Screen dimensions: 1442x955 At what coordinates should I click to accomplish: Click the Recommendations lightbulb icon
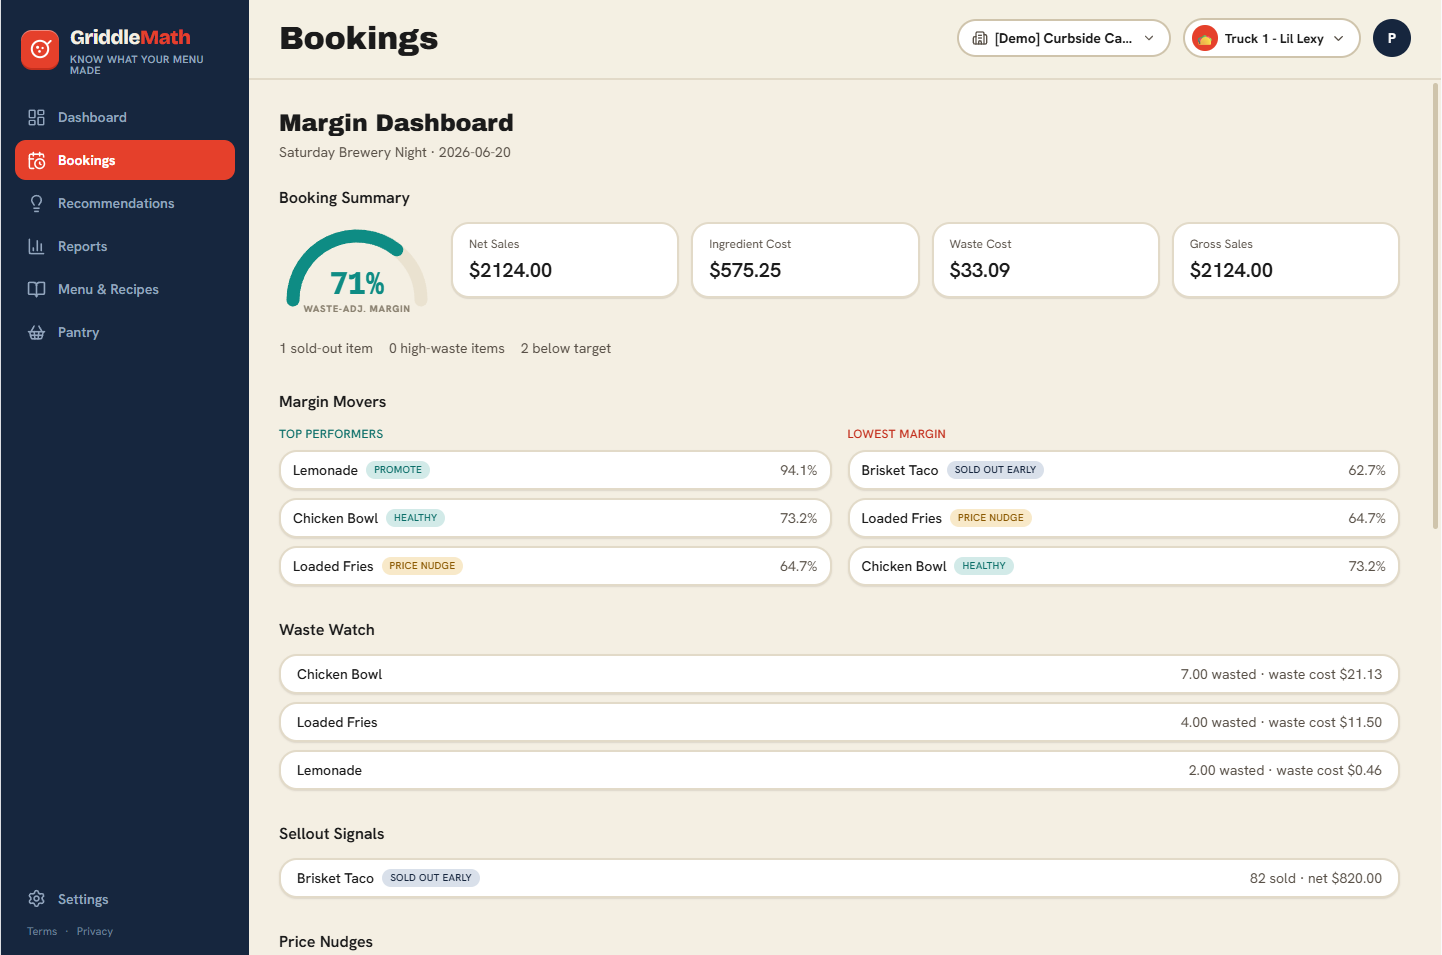[x=37, y=203]
